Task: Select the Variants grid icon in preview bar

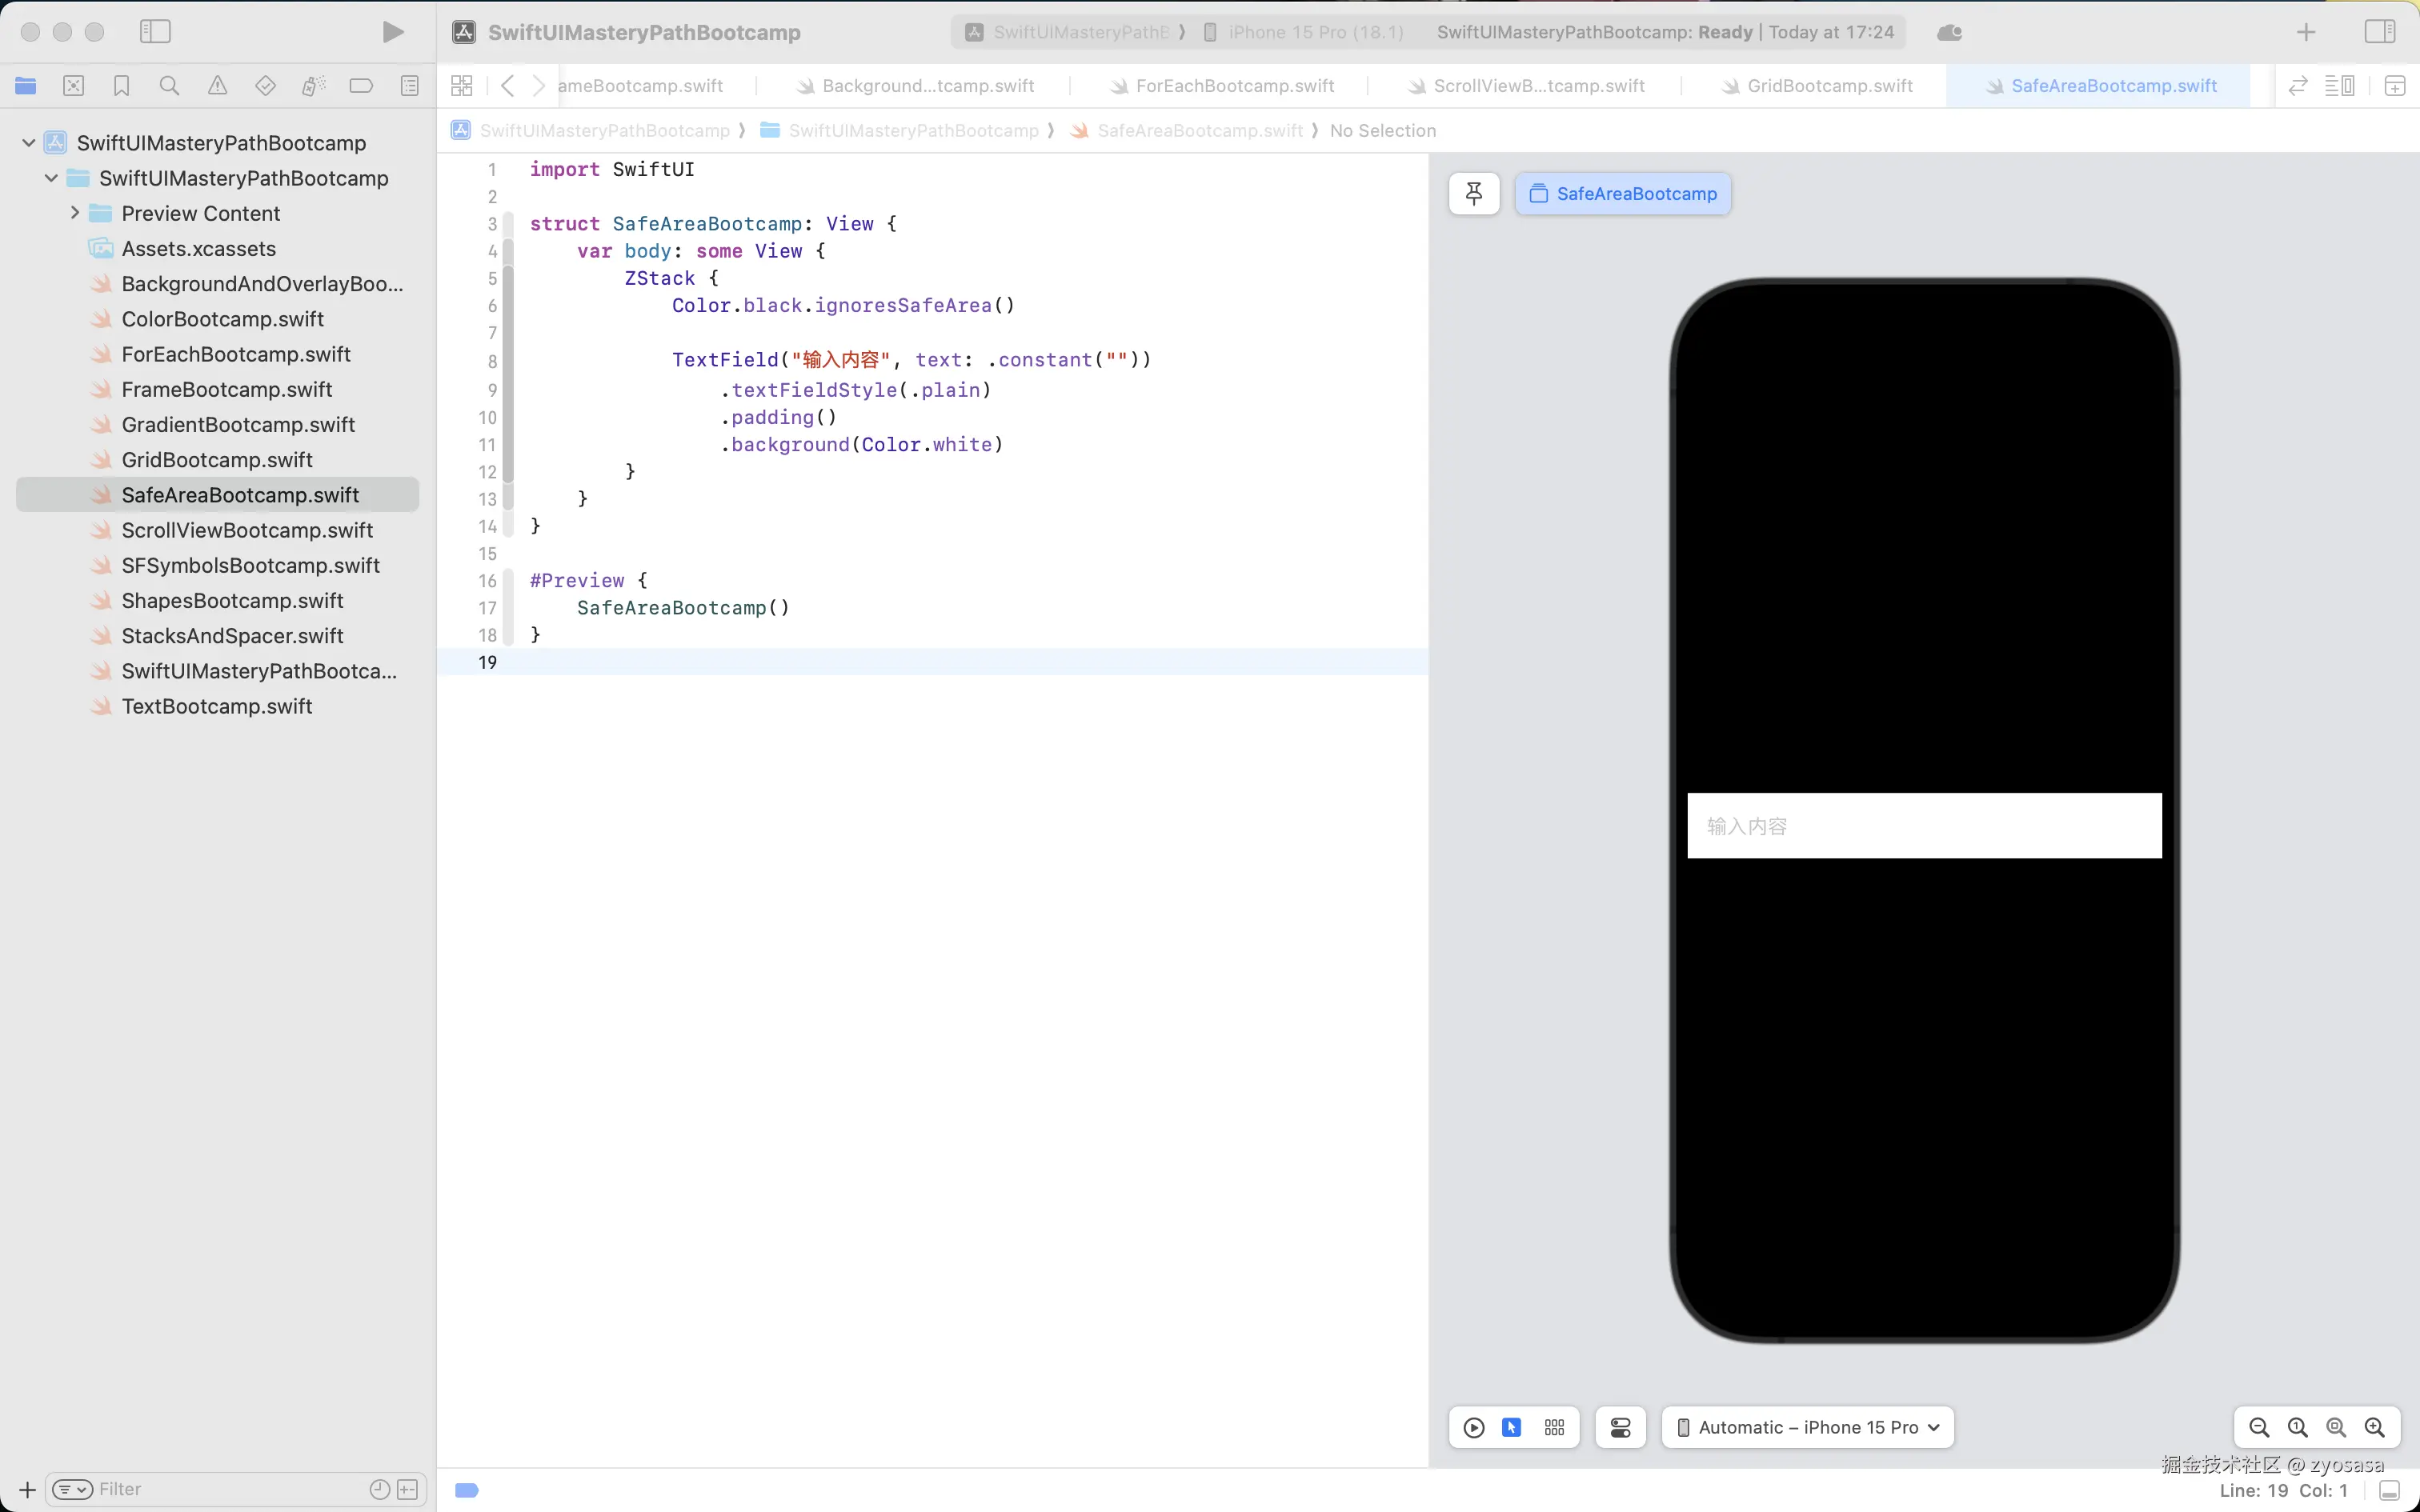Action: pos(1554,1427)
